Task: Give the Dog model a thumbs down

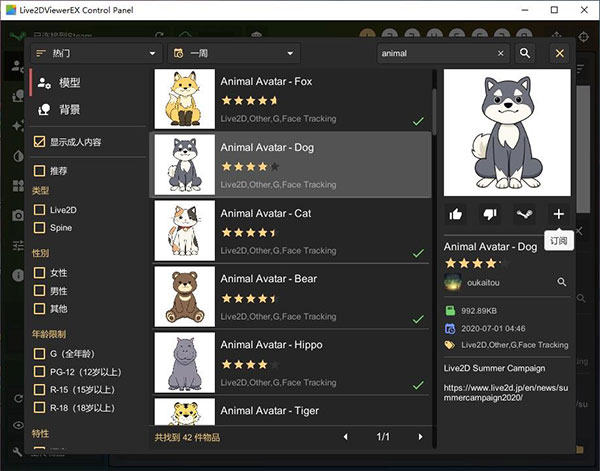Action: point(490,213)
